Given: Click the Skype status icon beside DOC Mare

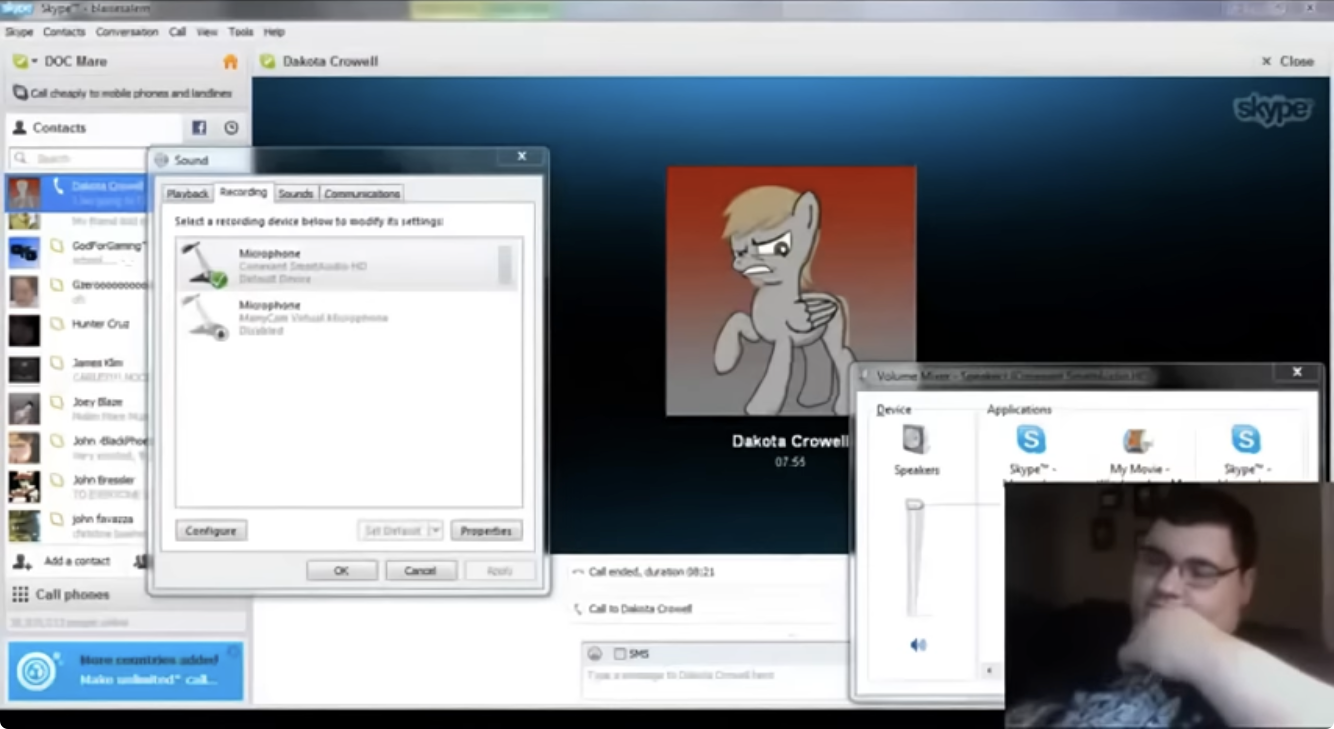Looking at the screenshot, I should [19, 62].
